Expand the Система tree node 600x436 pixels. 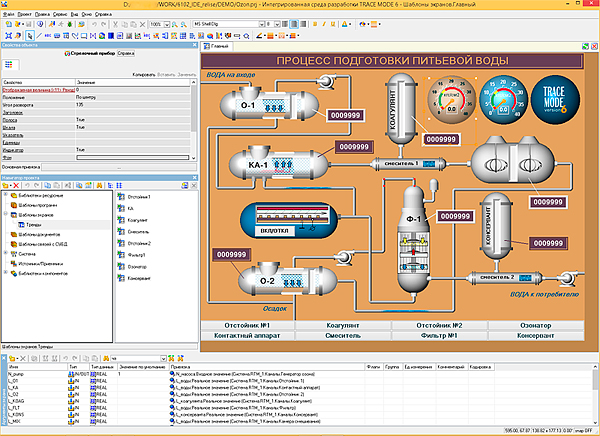coord(5,254)
